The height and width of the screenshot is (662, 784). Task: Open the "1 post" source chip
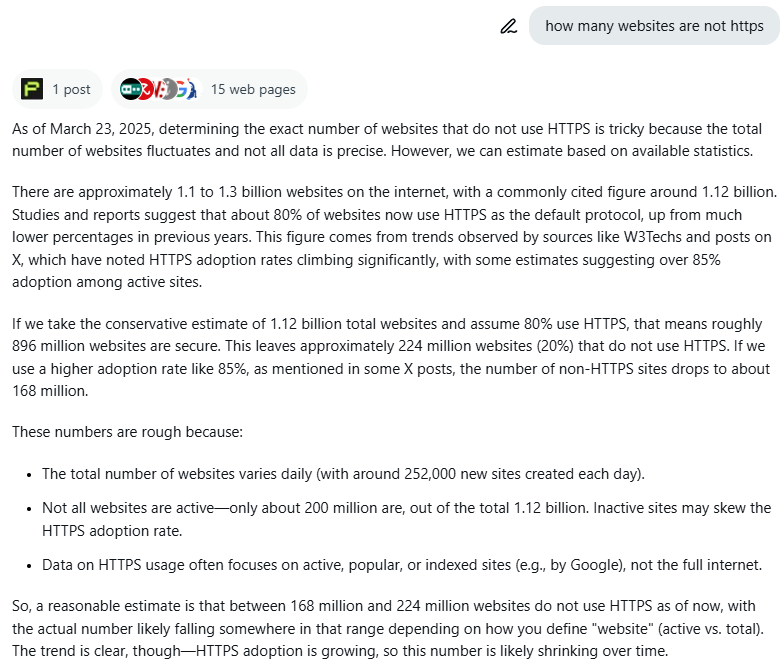tap(57, 89)
